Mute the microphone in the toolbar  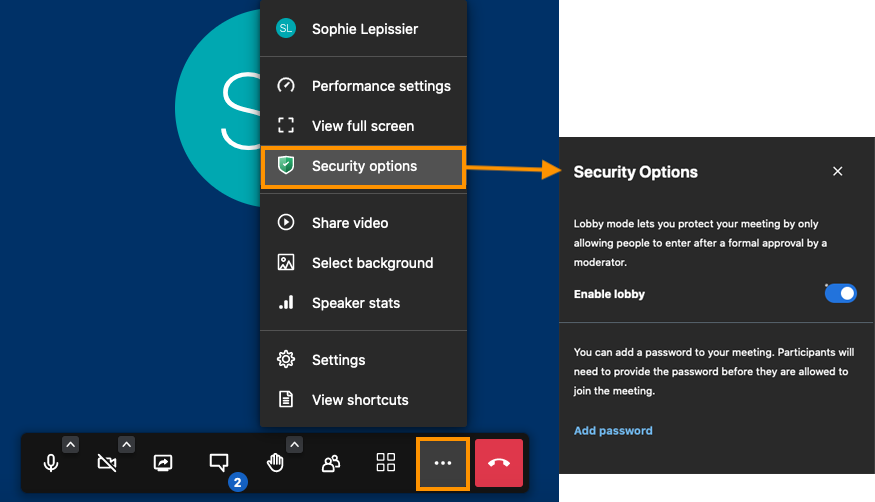pos(50,463)
